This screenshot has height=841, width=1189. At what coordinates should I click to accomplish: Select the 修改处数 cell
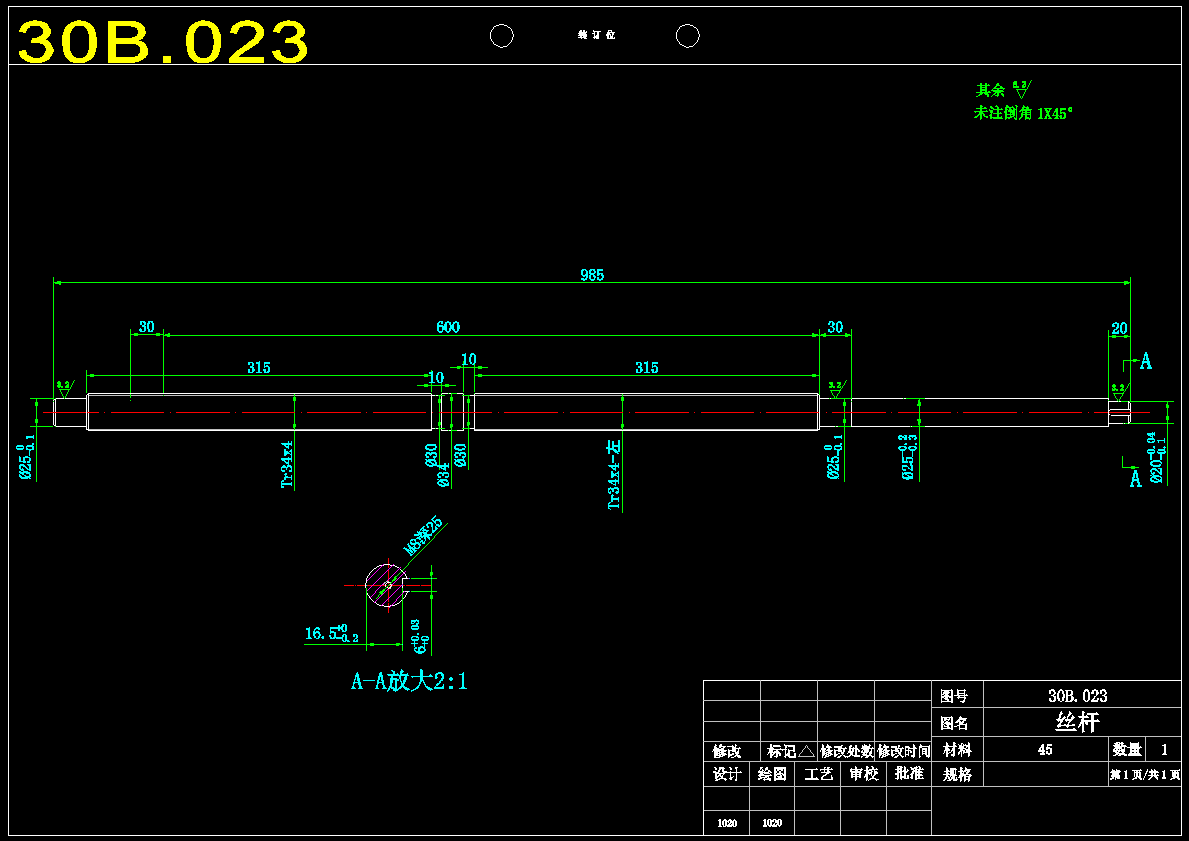846,751
